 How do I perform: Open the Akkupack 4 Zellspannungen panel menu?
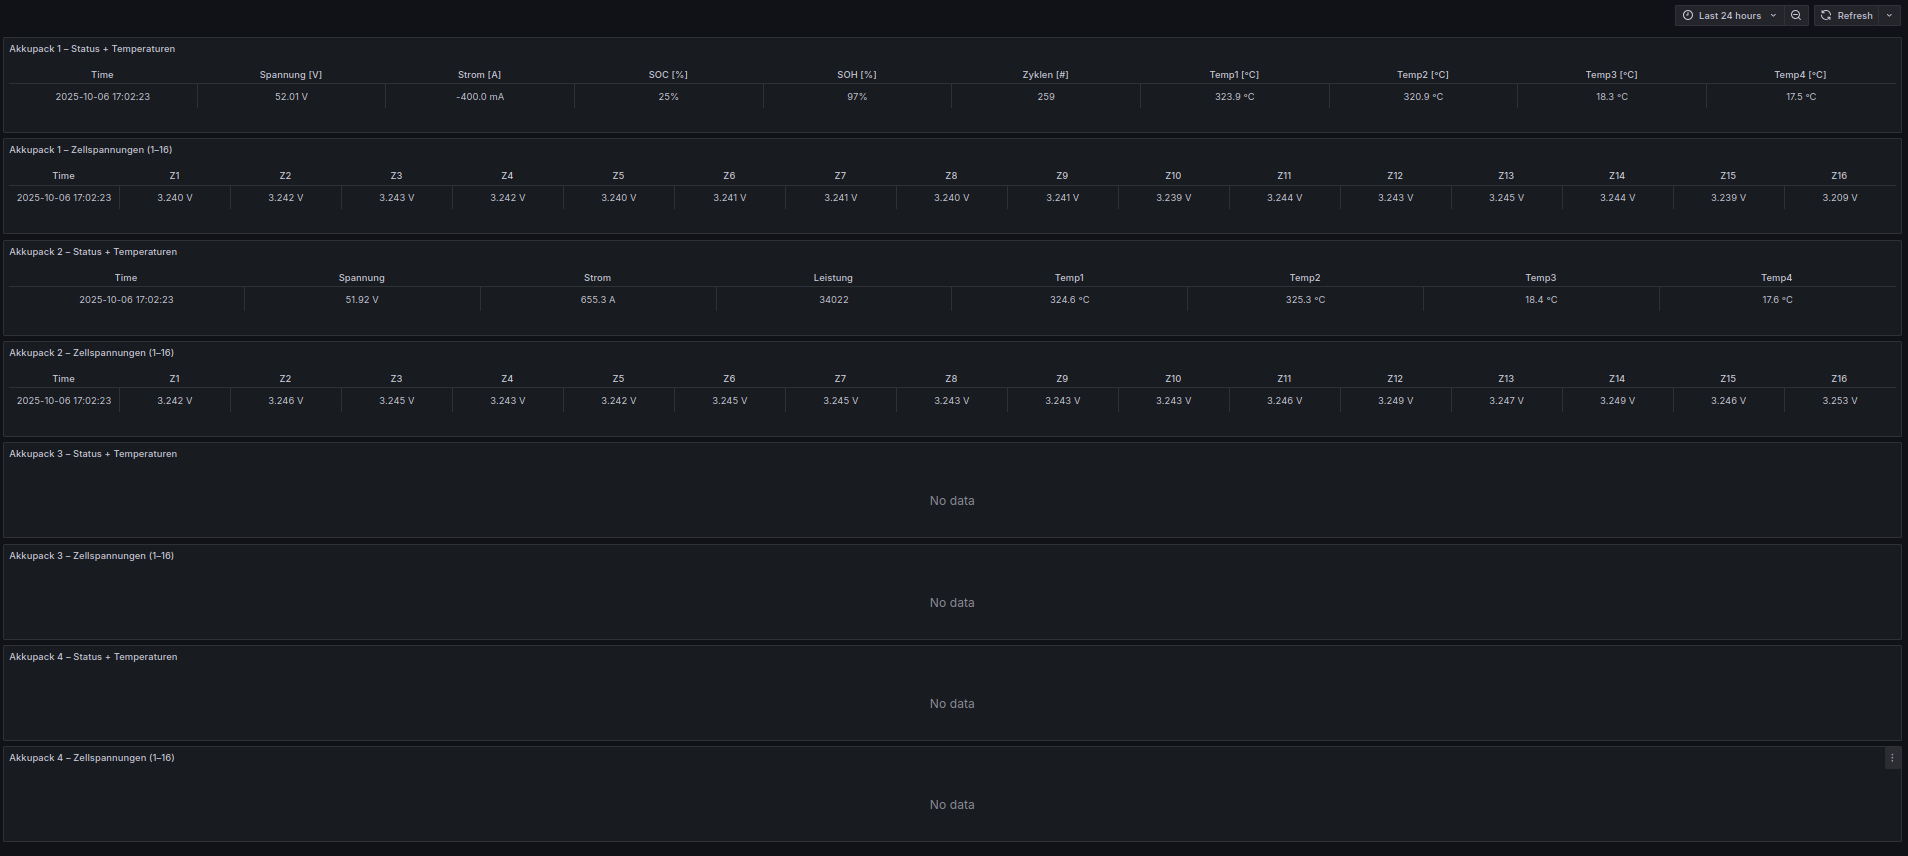(x=1891, y=758)
